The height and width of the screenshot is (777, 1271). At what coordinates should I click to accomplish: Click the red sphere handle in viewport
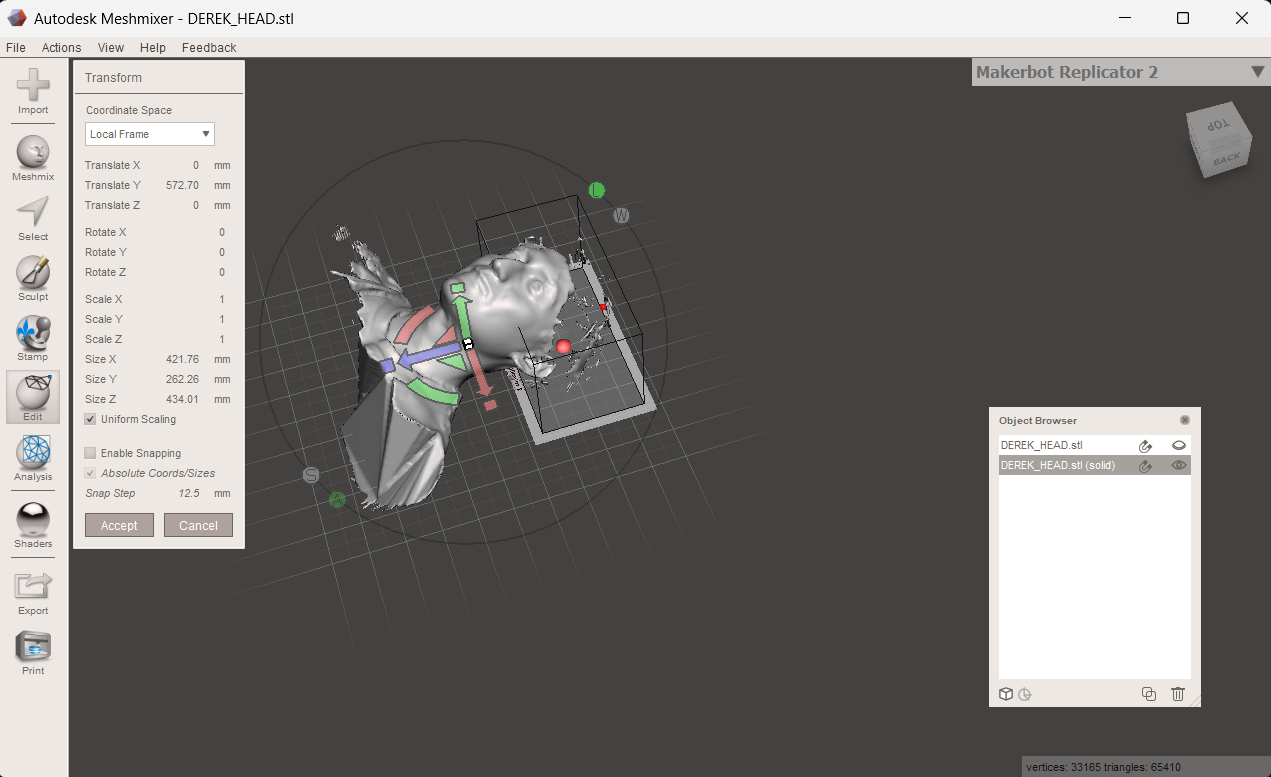coord(564,347)
